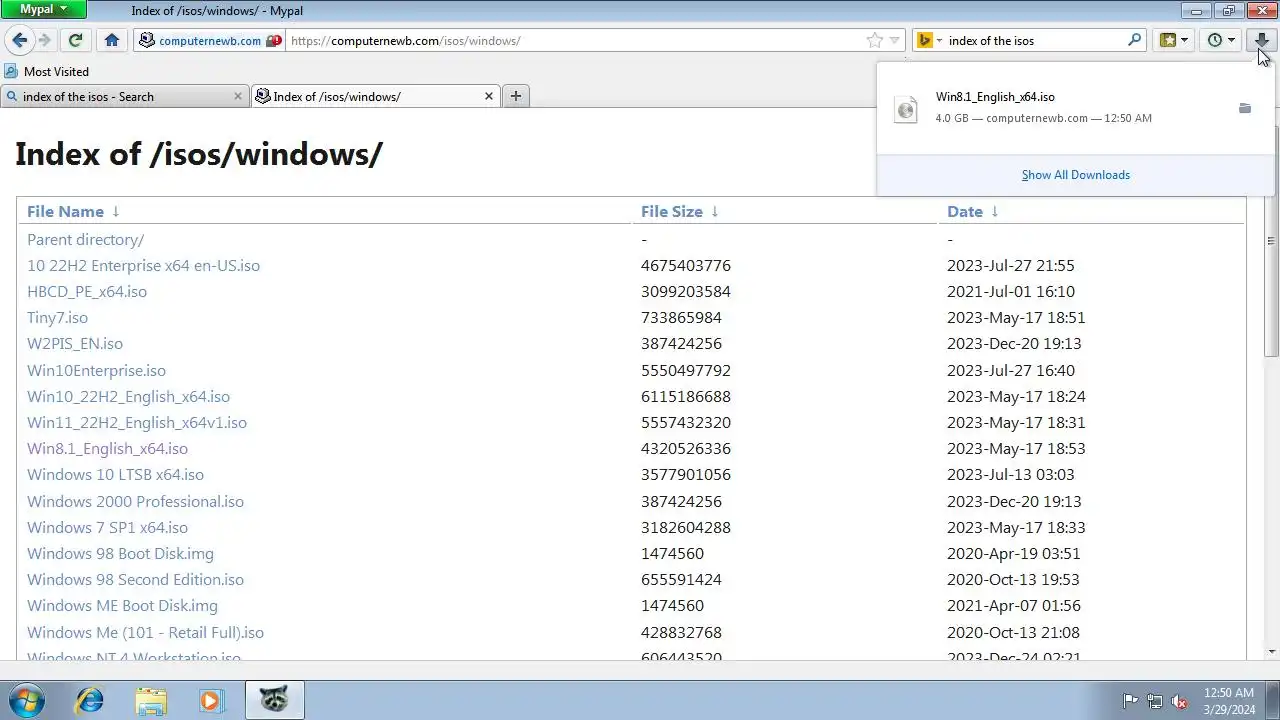Viewport: 1280px width, 720px height.
Task: Click the address bar URL field
Action: 575,41
